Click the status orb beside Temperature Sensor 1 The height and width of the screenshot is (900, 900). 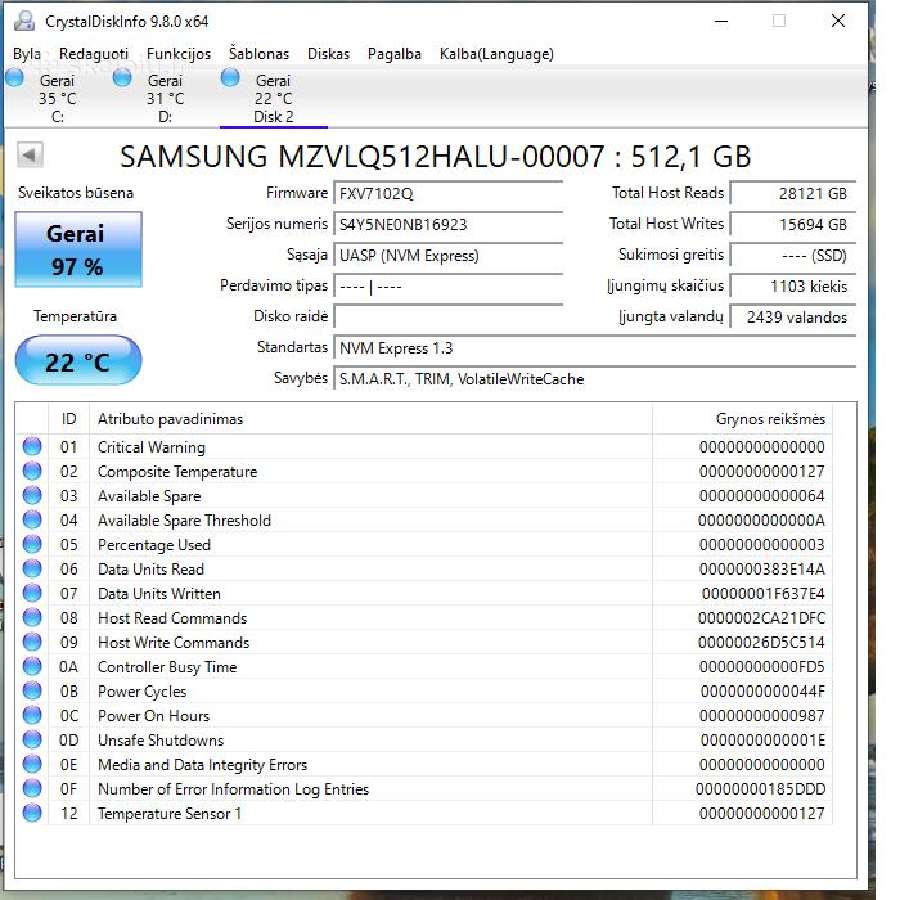click(x=32, y=813)
